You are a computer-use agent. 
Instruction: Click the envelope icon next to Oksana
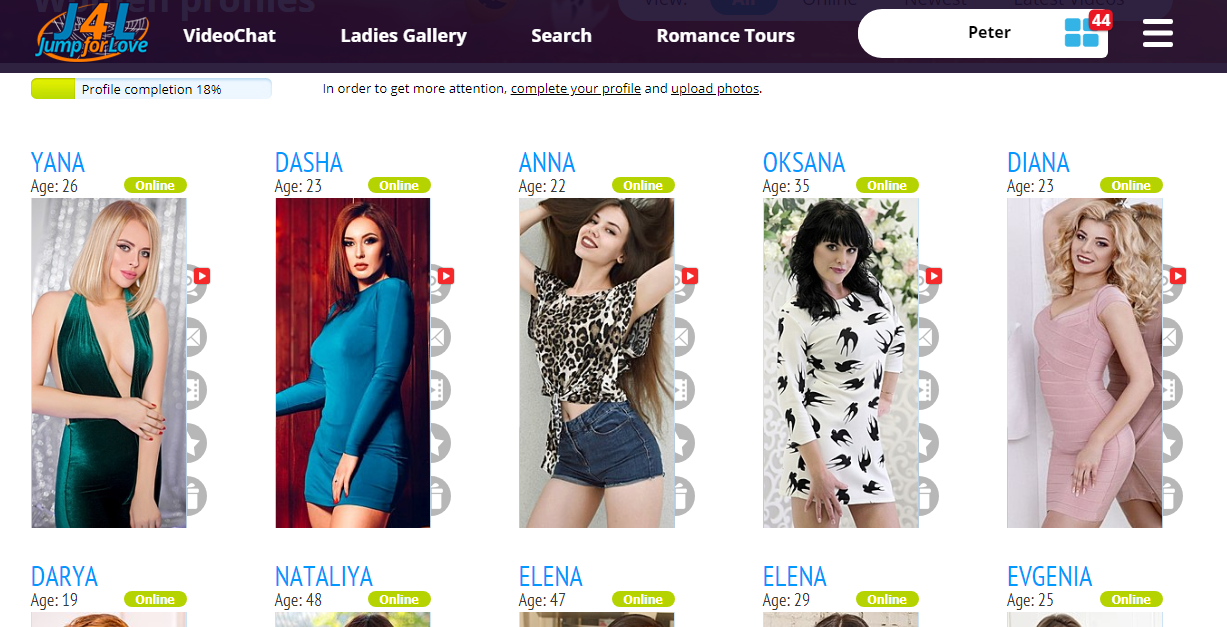[x=929, y=337]
